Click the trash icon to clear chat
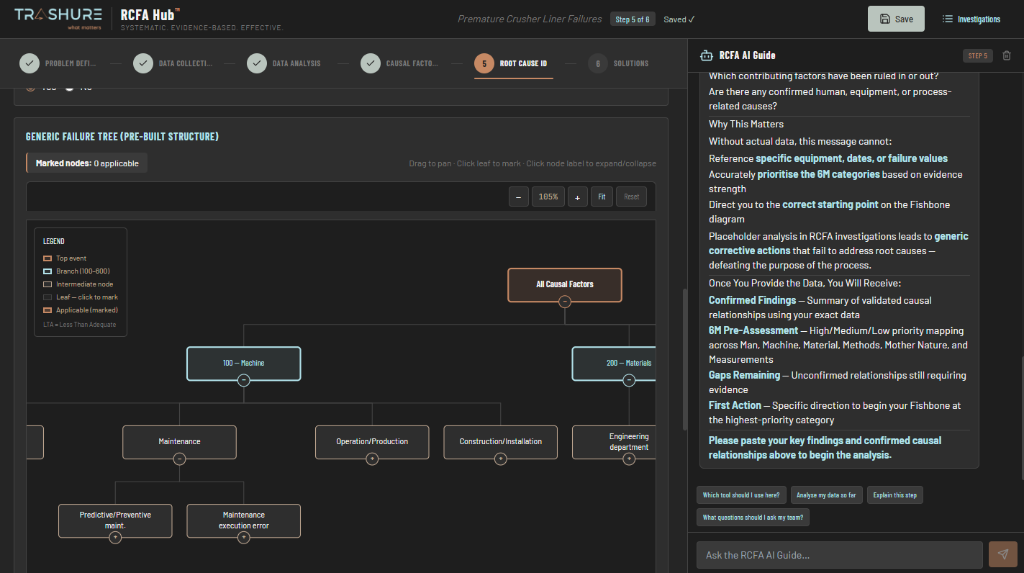This screenshot has width=1024, height=573. tap(1006, 56)
